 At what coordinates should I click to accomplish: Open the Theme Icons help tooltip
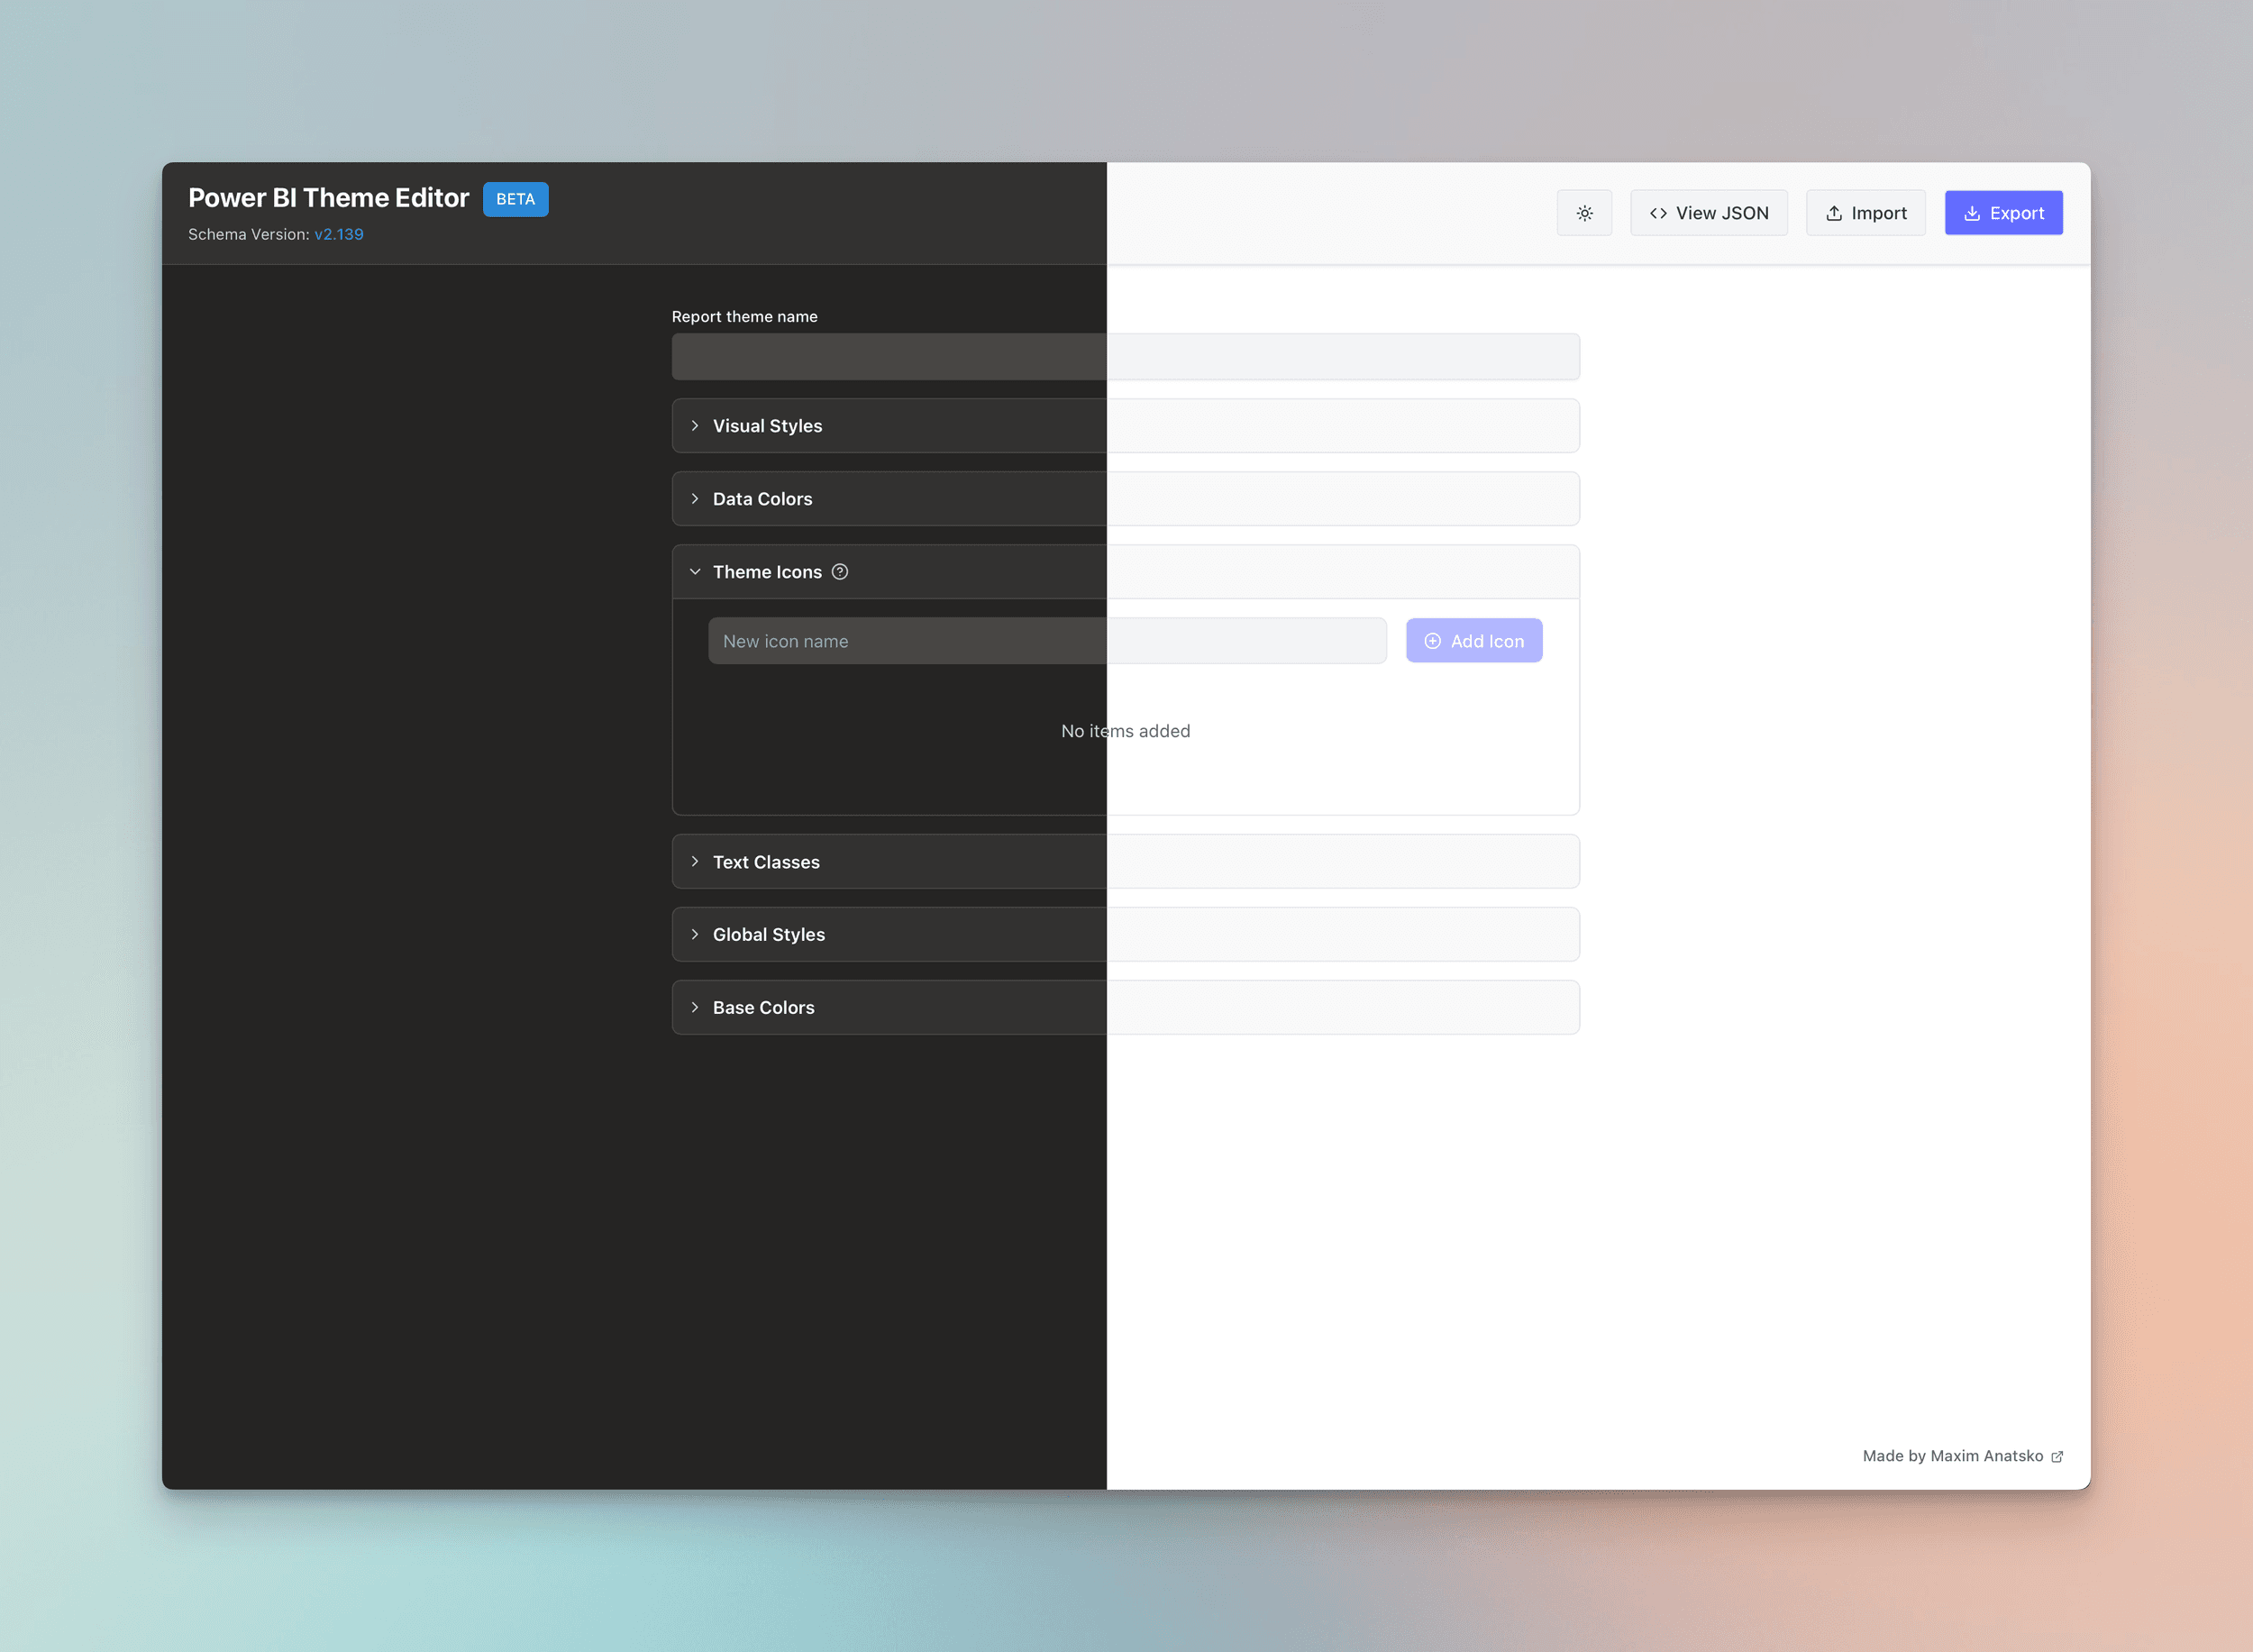pos(840,571)
